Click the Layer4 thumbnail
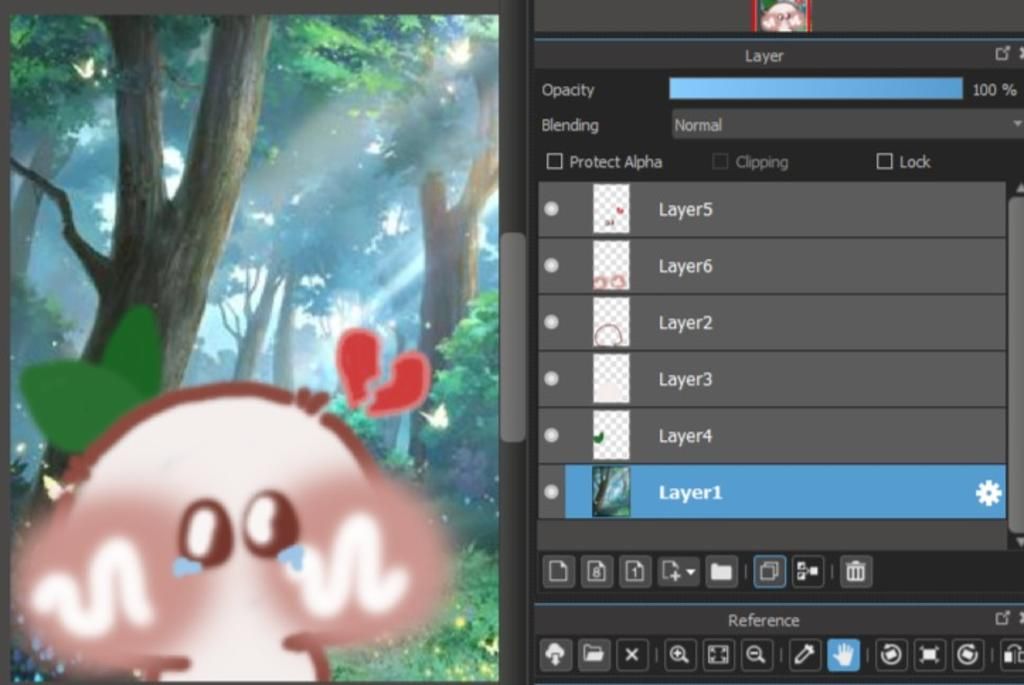1024x685 pixels. pyautogui.click(x=611, y=436)
